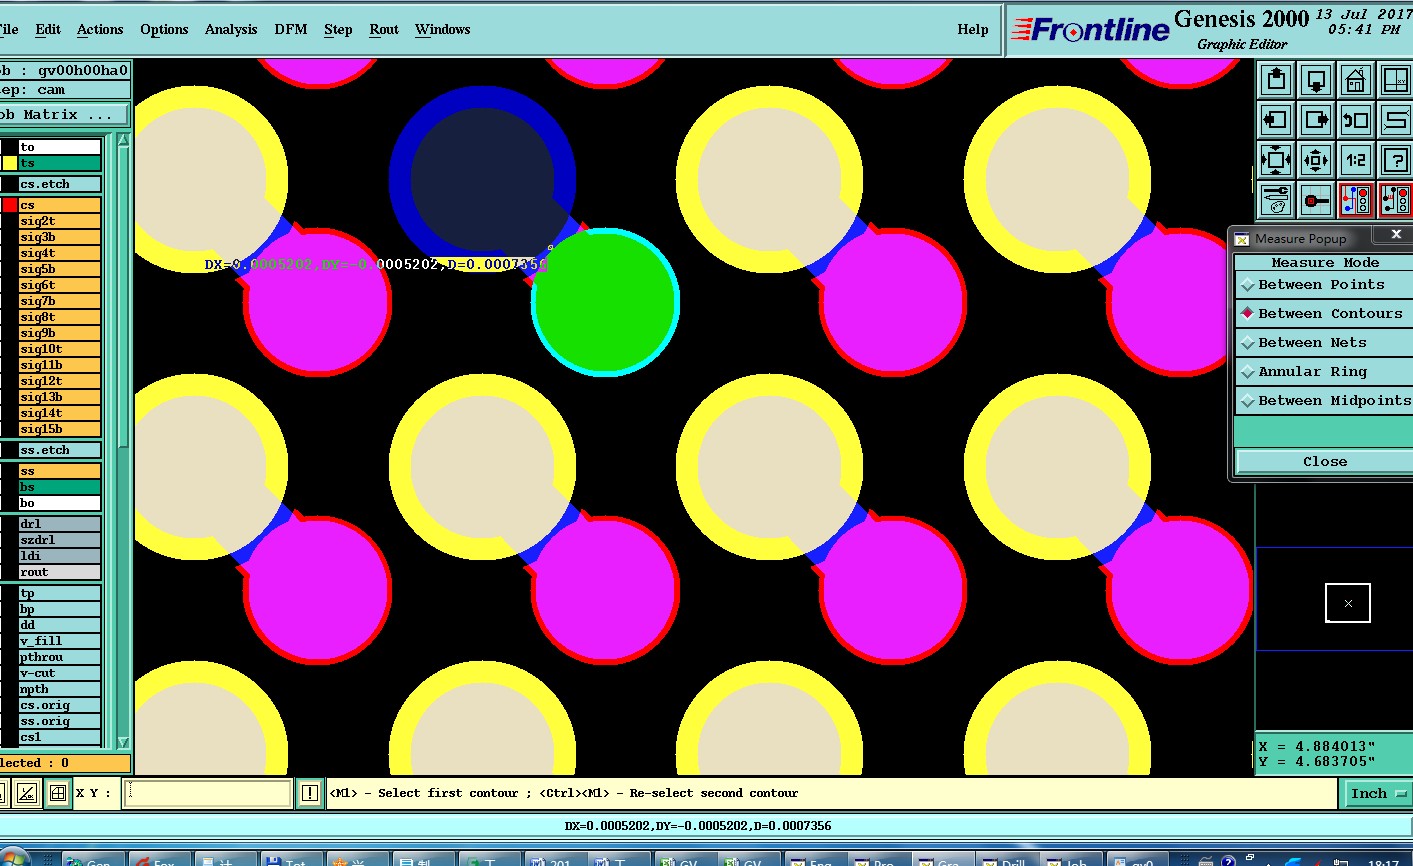The width and height of the screenshot is (1413, 866).
Task: Select Between Nets measure mode
Action: click(x=1323, y=343)
